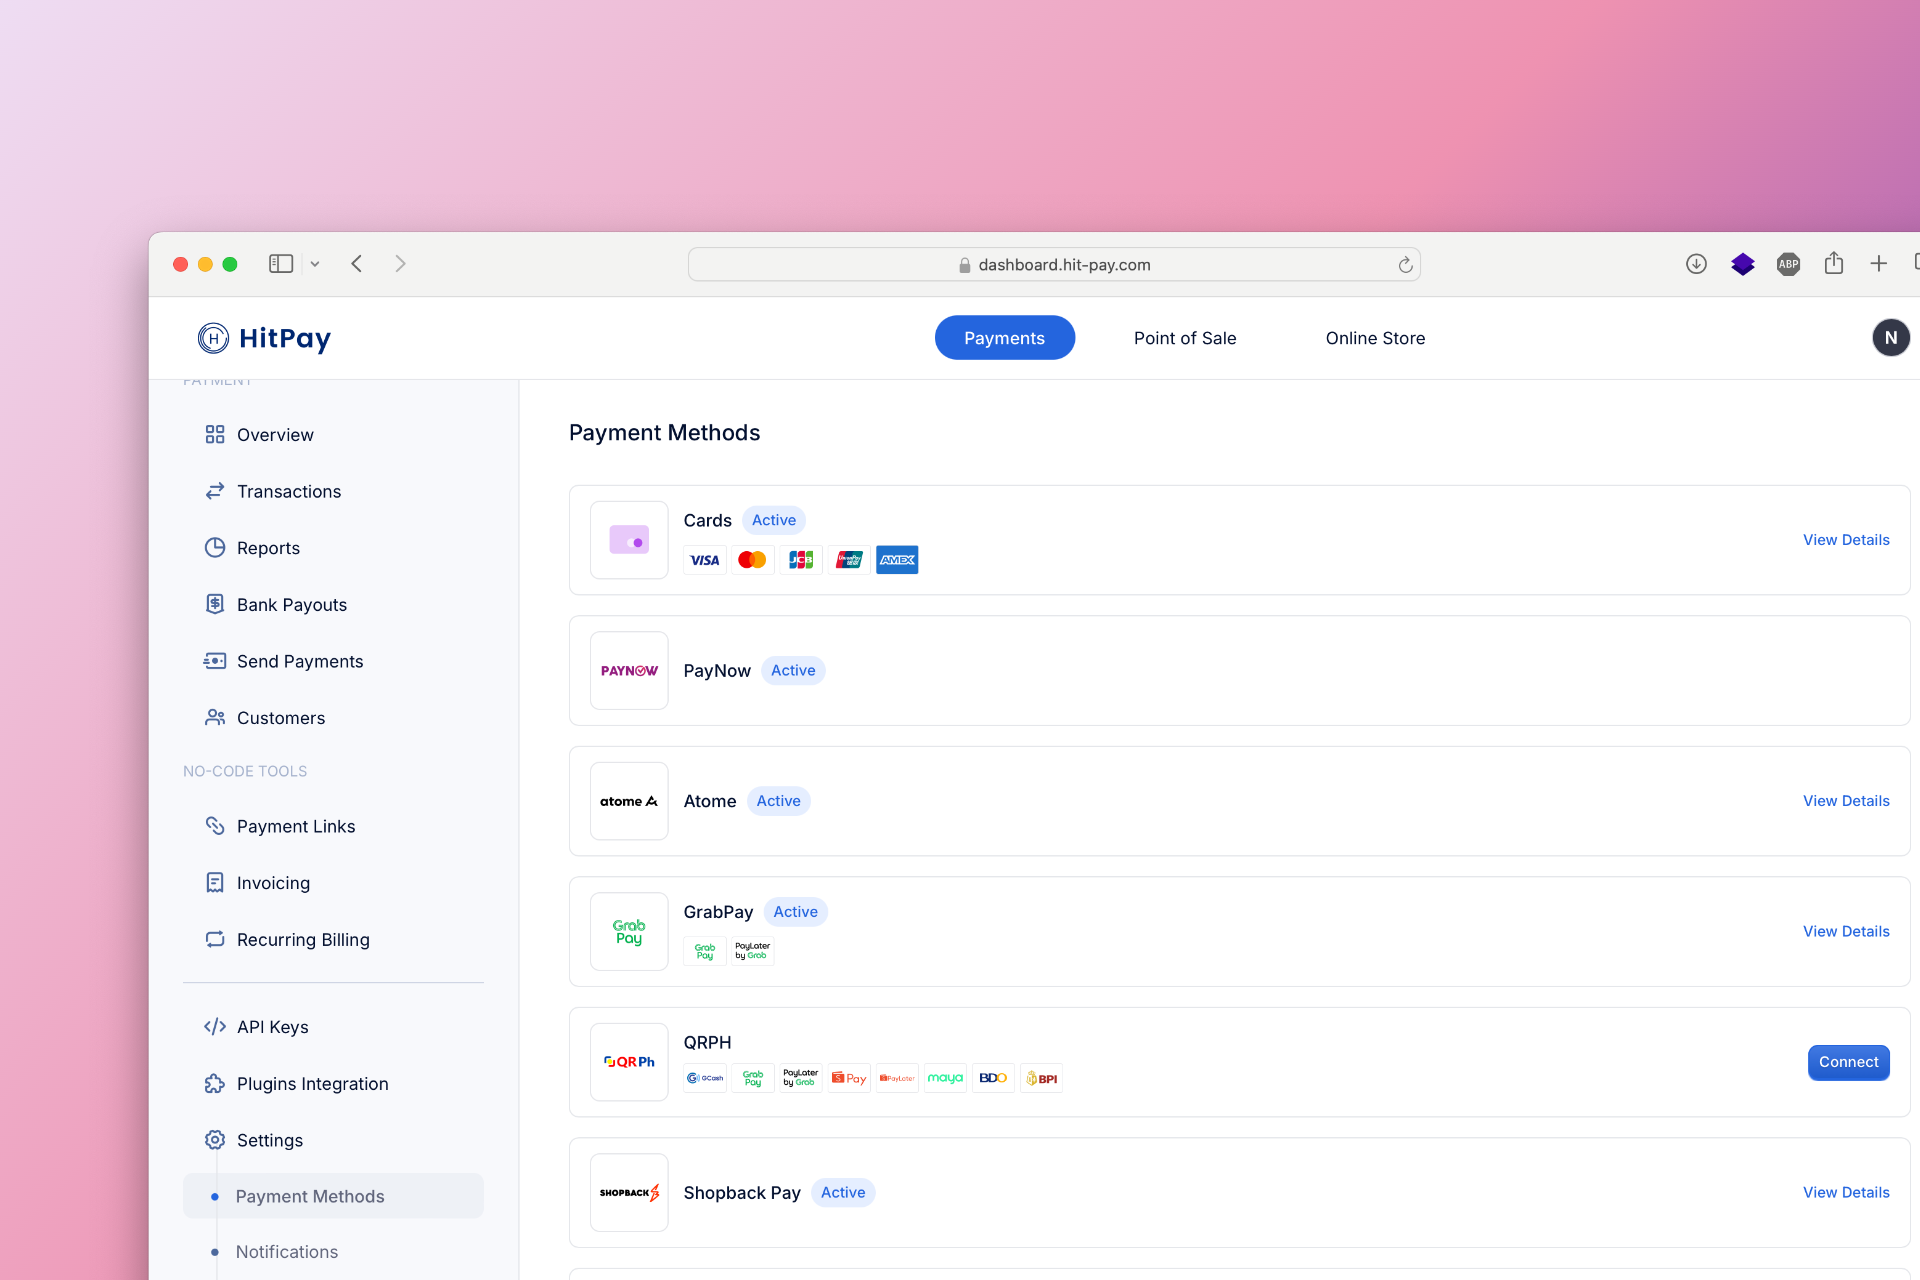Click the API Keys code icon
The width and height of the screenshot is (1920, 1280).
[214, 1027]
